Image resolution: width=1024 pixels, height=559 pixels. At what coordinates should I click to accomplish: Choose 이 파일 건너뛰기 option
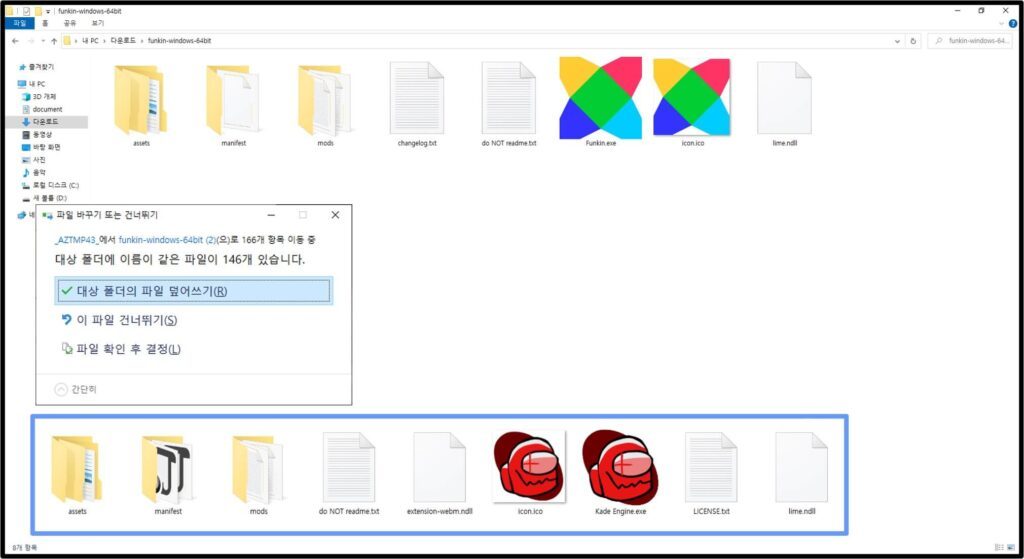tap(119, 320)
